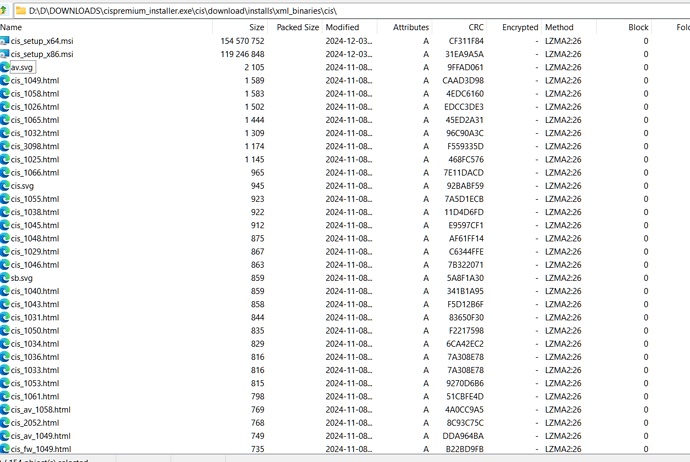Viewport: 690px width, 462px height.
Task: Select the file name cis_av_1058.html
Action: [41, 410]
